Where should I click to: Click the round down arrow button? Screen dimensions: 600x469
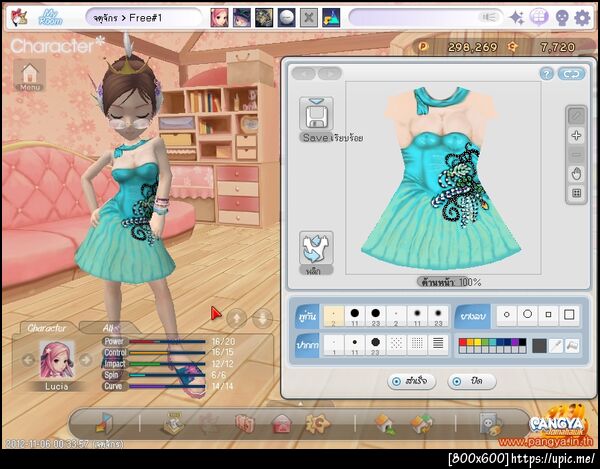coord(262,318)
